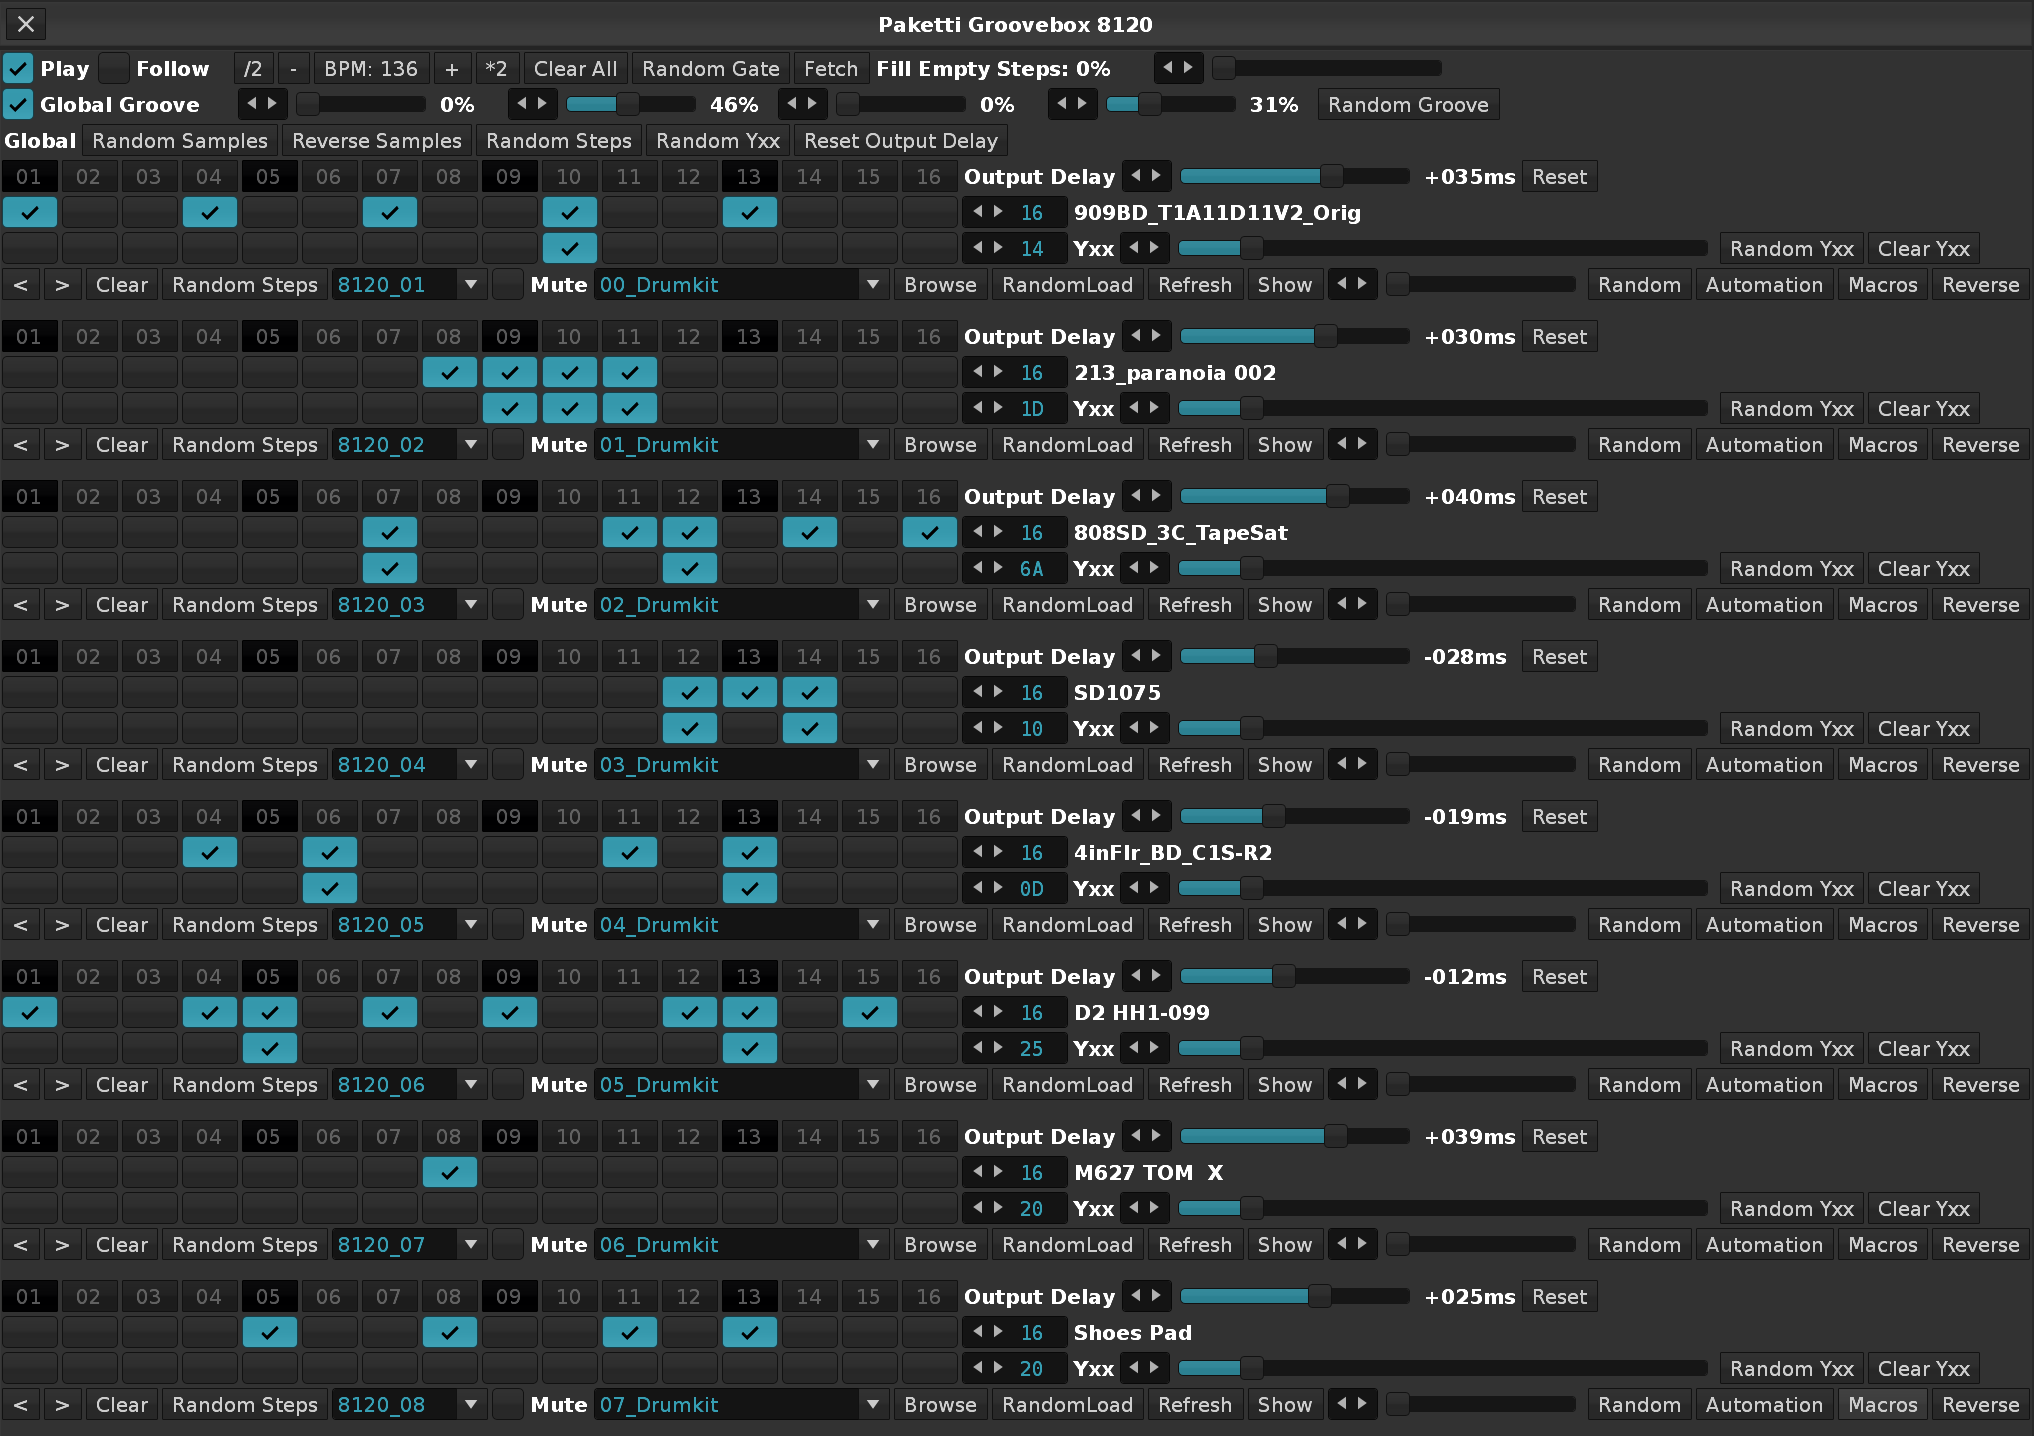The width and height of the screenshot is (2034, 1436).
Task: Enable the Follow checkbox
Action: pos(114,69)
